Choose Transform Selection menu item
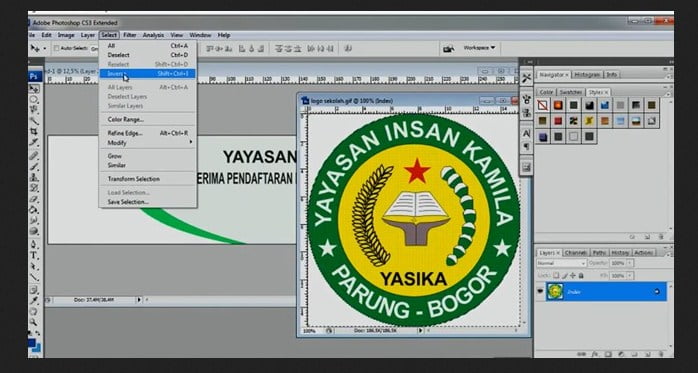This screenshot has width=698, height=373. 148,179
